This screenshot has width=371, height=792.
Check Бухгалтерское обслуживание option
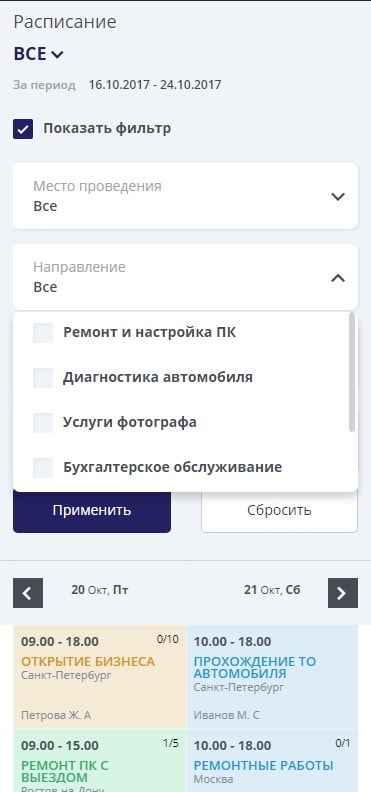tap(43, 467)
